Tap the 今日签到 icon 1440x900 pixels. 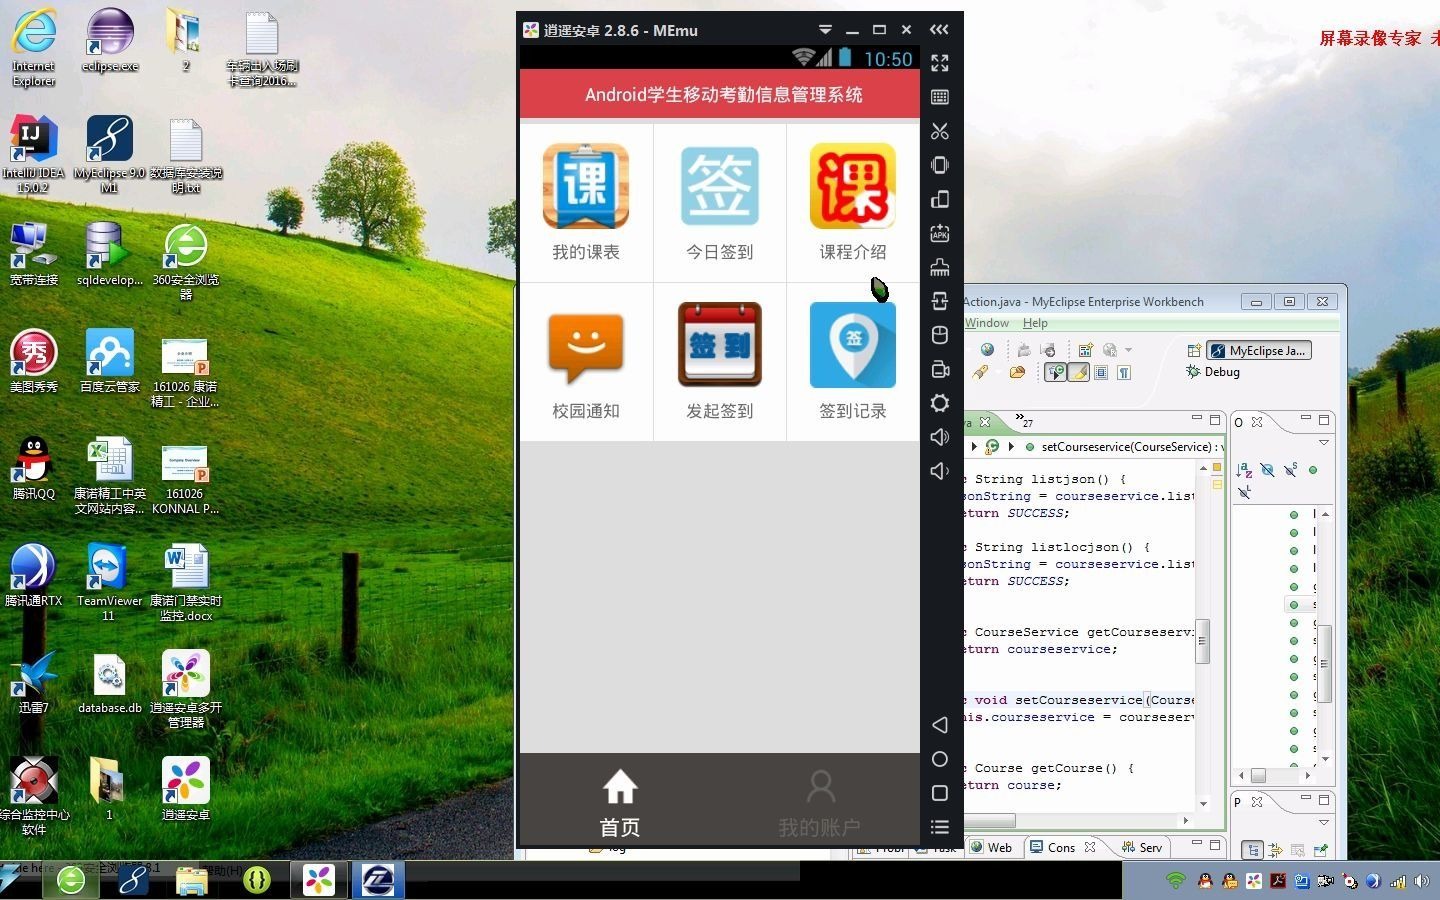pos(719,186)
